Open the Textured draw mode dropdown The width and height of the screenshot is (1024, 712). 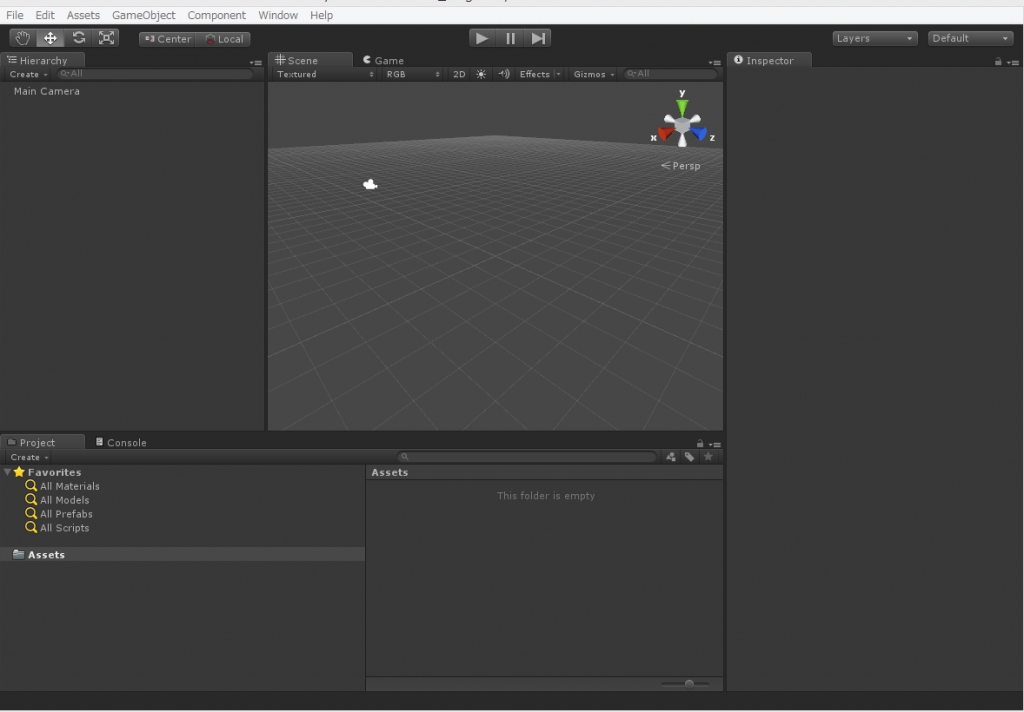tap(325, 74)
